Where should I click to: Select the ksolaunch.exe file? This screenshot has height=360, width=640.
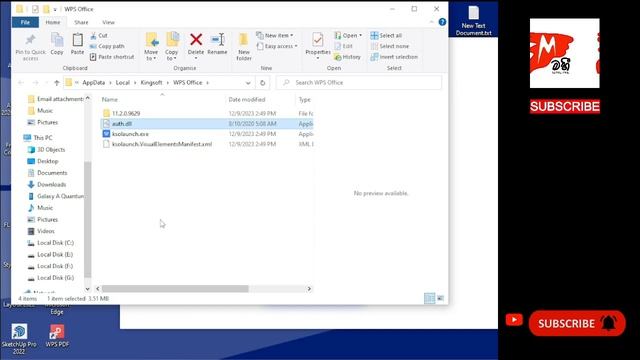pyautogui.click(x=130, y=134)
